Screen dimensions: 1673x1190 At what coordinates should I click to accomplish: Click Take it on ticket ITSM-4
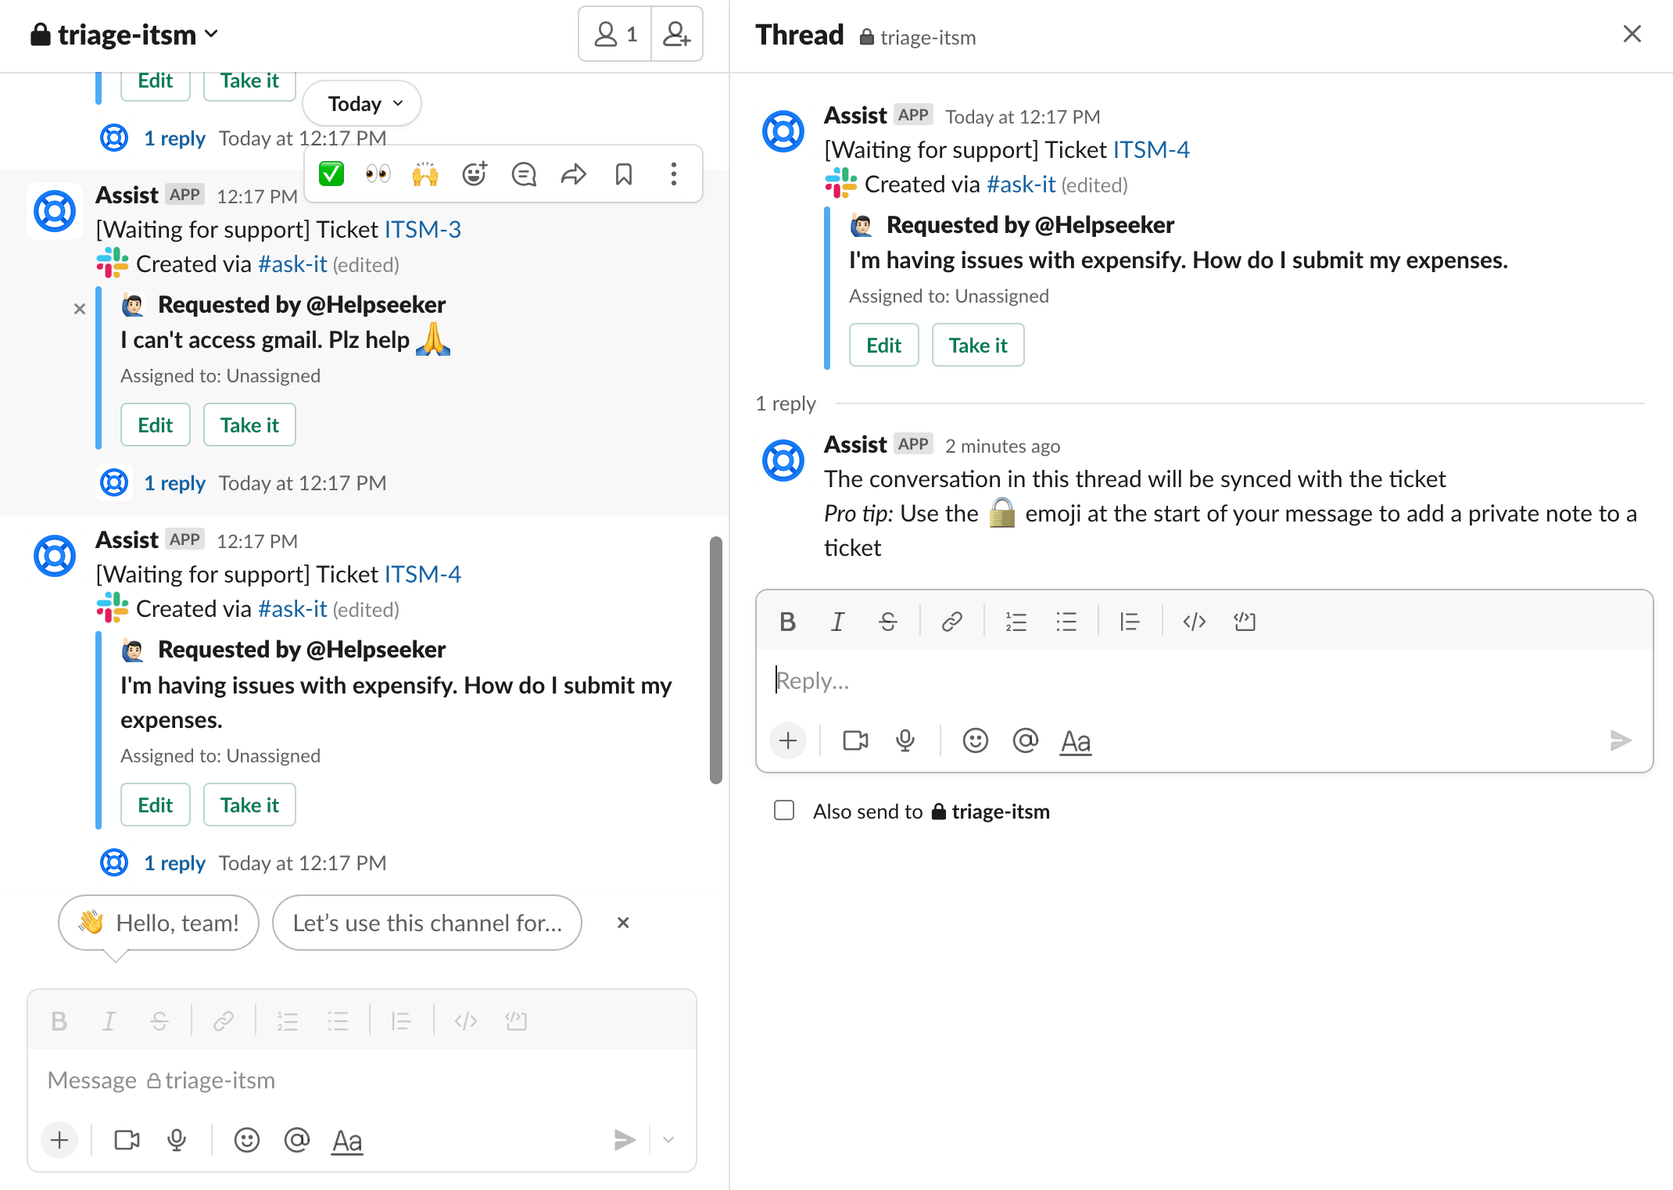click(x=249, y=804)
